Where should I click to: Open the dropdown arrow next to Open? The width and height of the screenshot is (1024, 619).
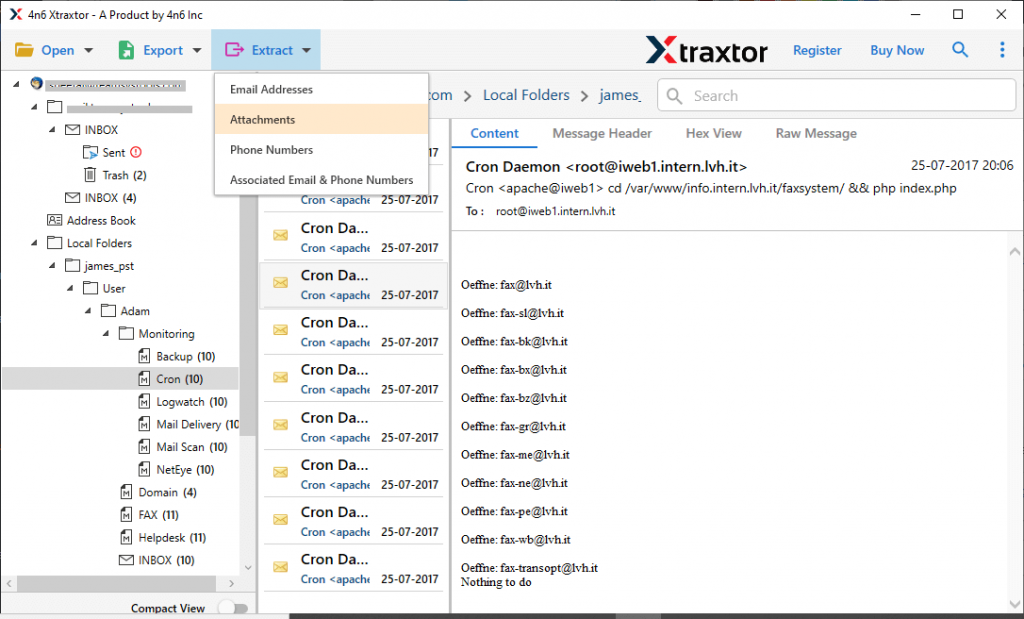(x=89, y=49)
